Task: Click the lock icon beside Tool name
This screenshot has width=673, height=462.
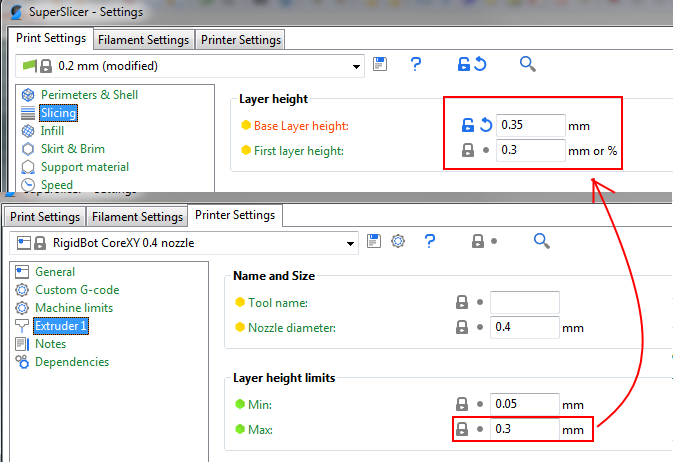Action: (462, 302)
